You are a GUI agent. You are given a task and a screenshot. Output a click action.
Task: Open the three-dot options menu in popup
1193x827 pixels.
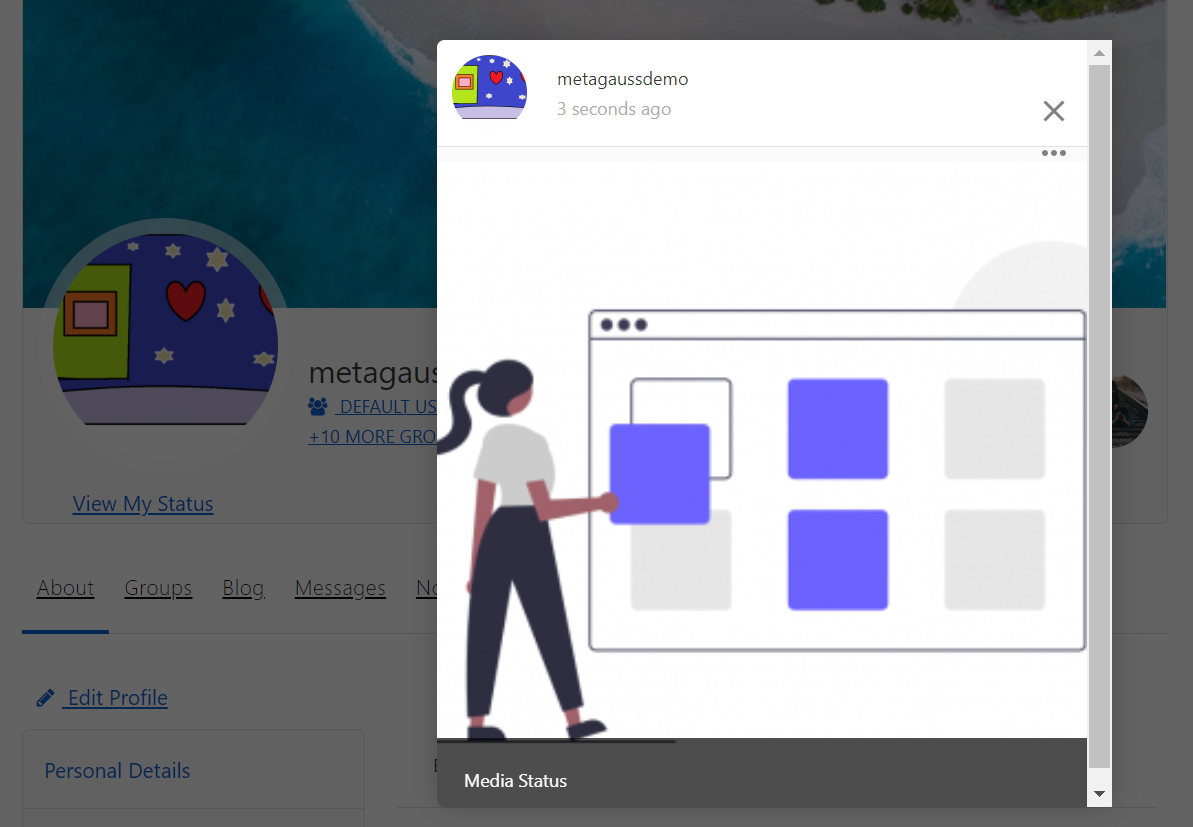coord(1053,153)
